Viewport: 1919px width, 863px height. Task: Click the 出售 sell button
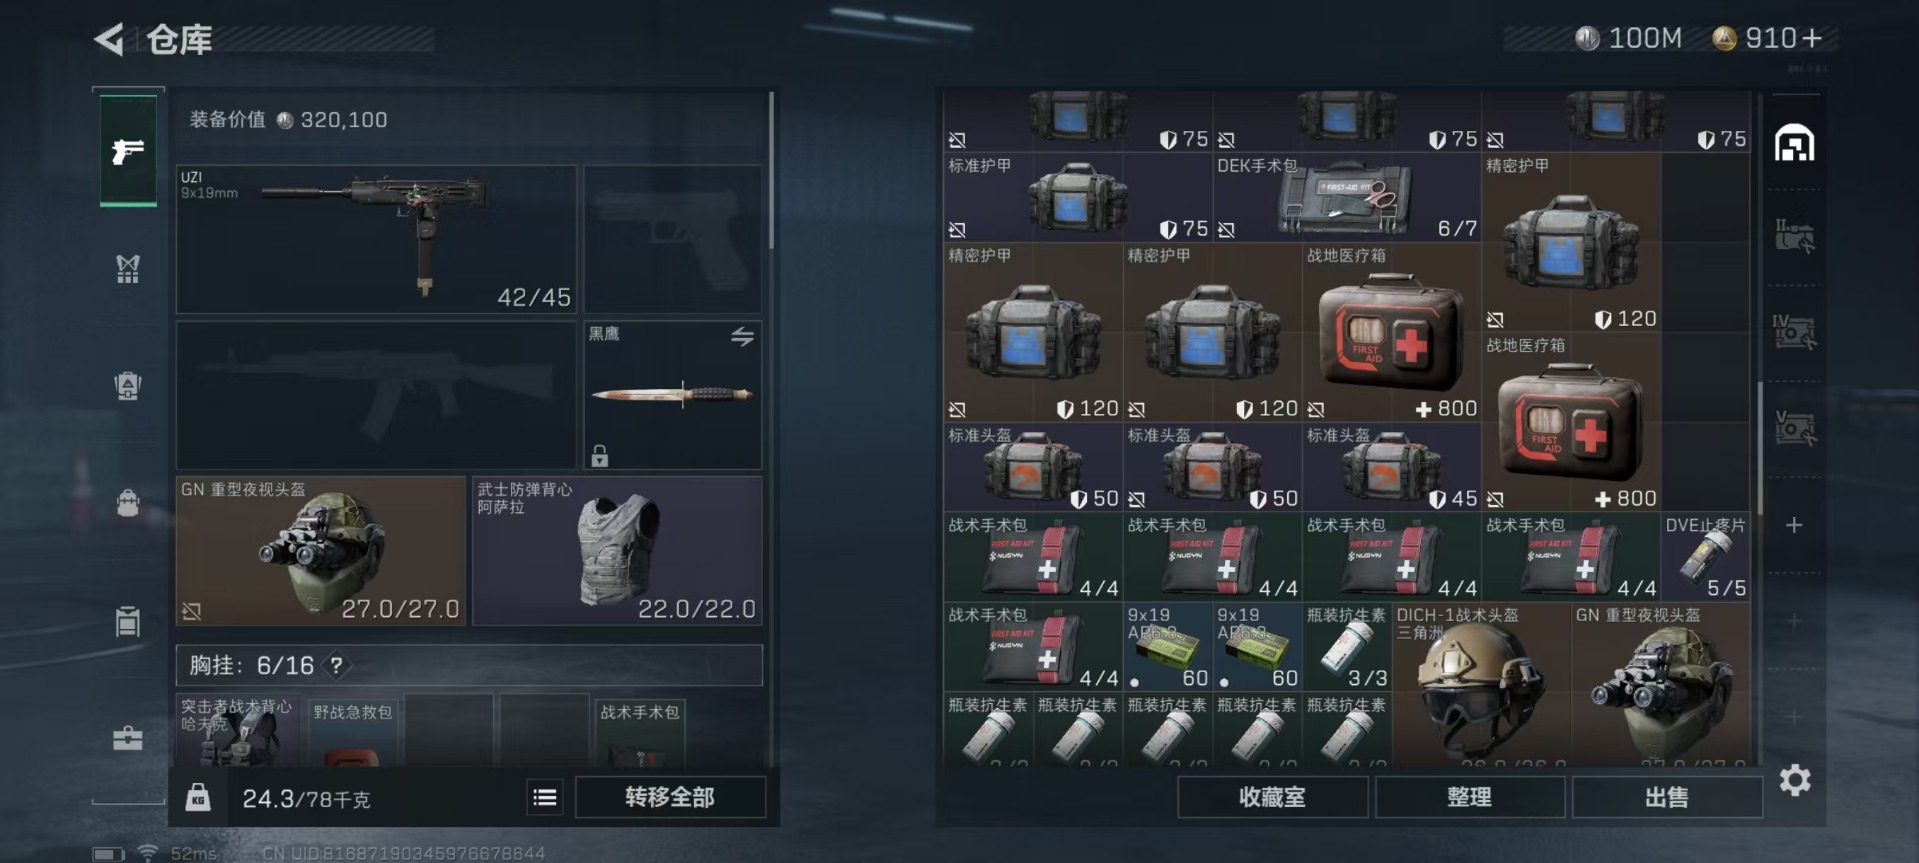pos(1667,797)
